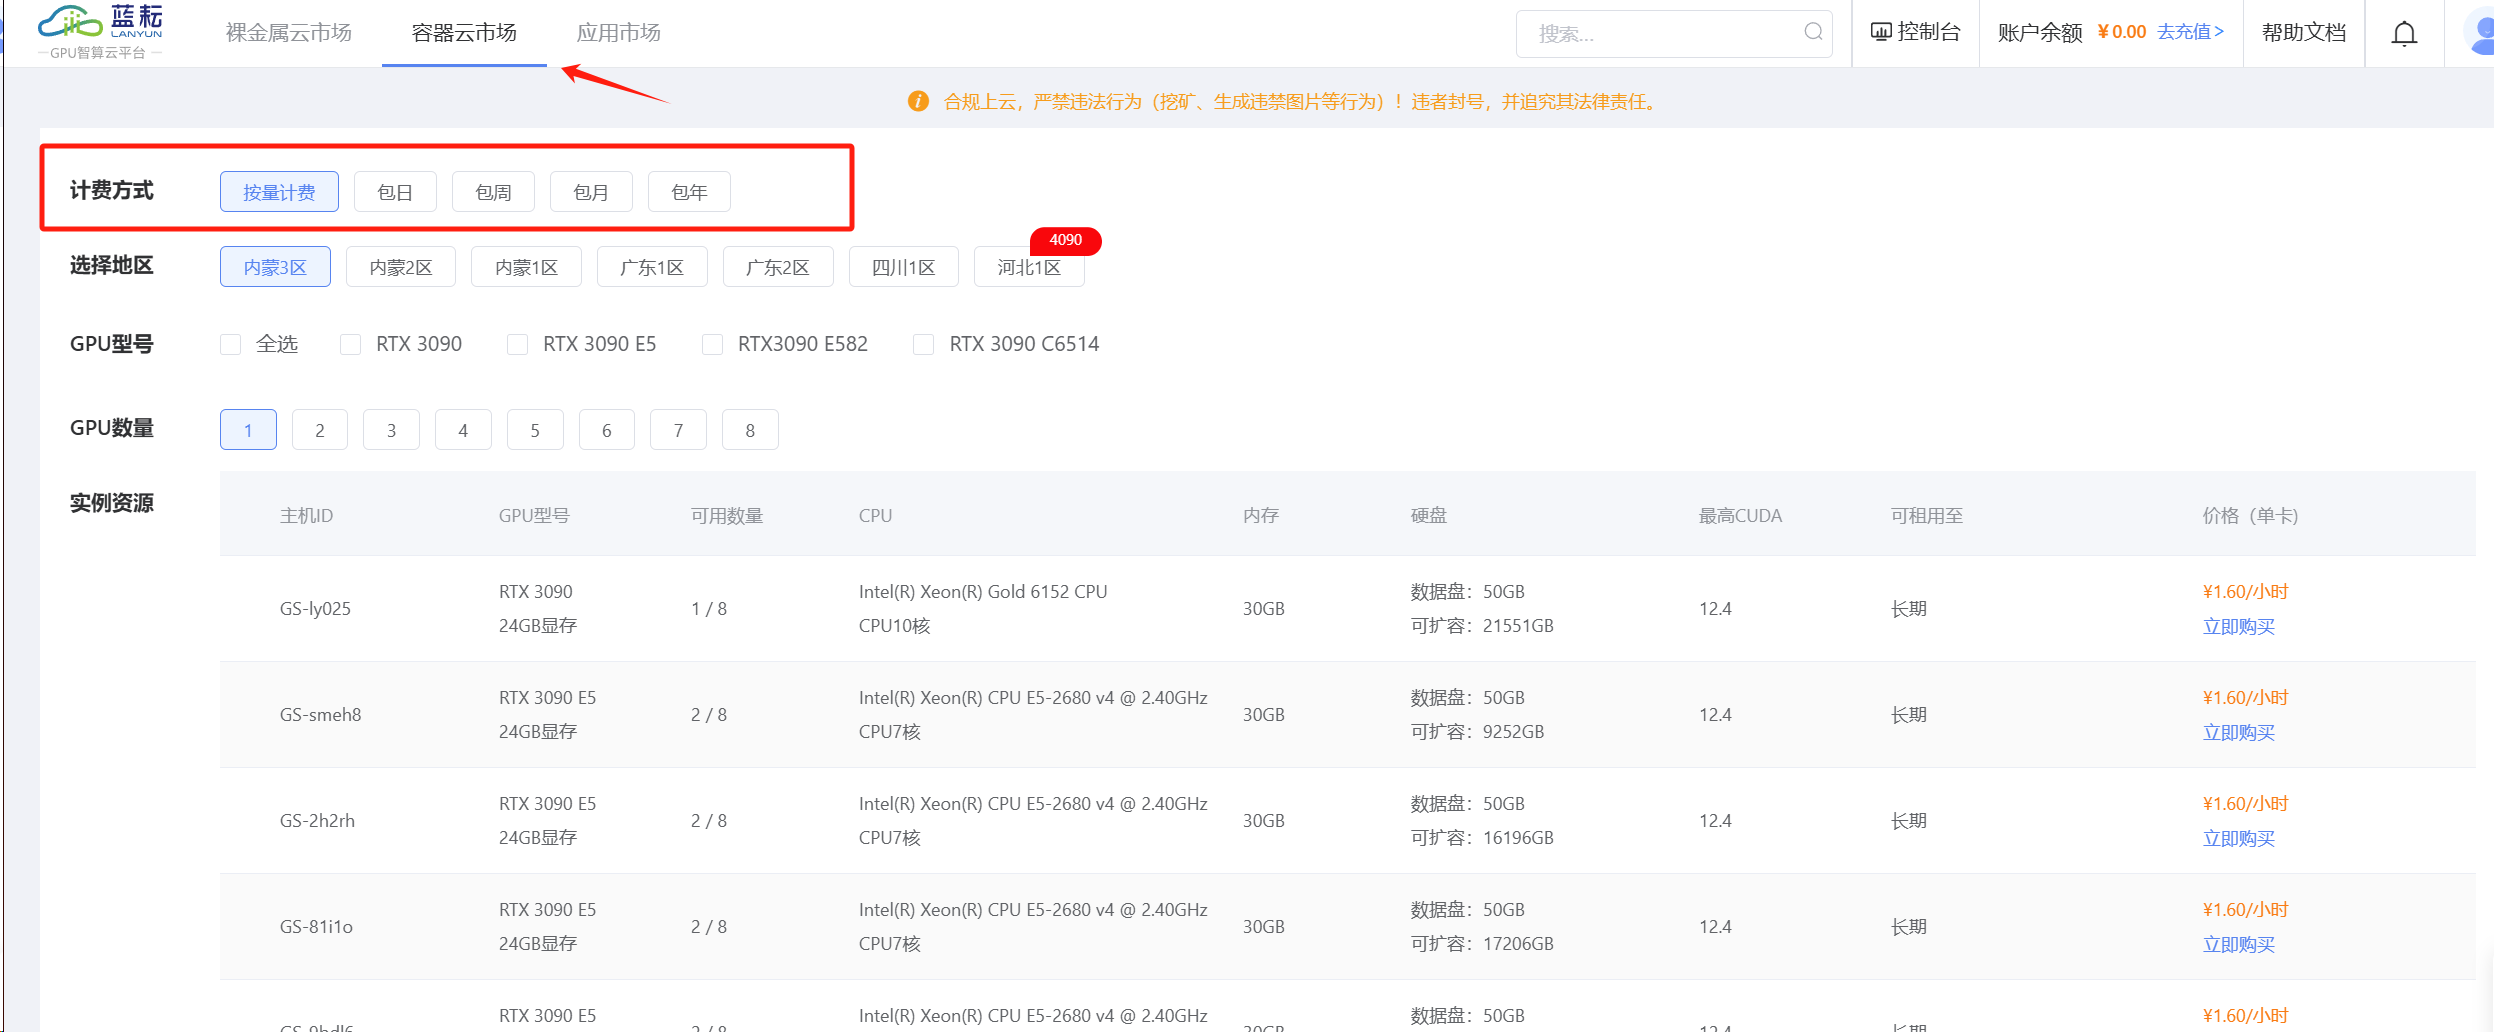Choose region 四川1区

[x=904, y=267]
